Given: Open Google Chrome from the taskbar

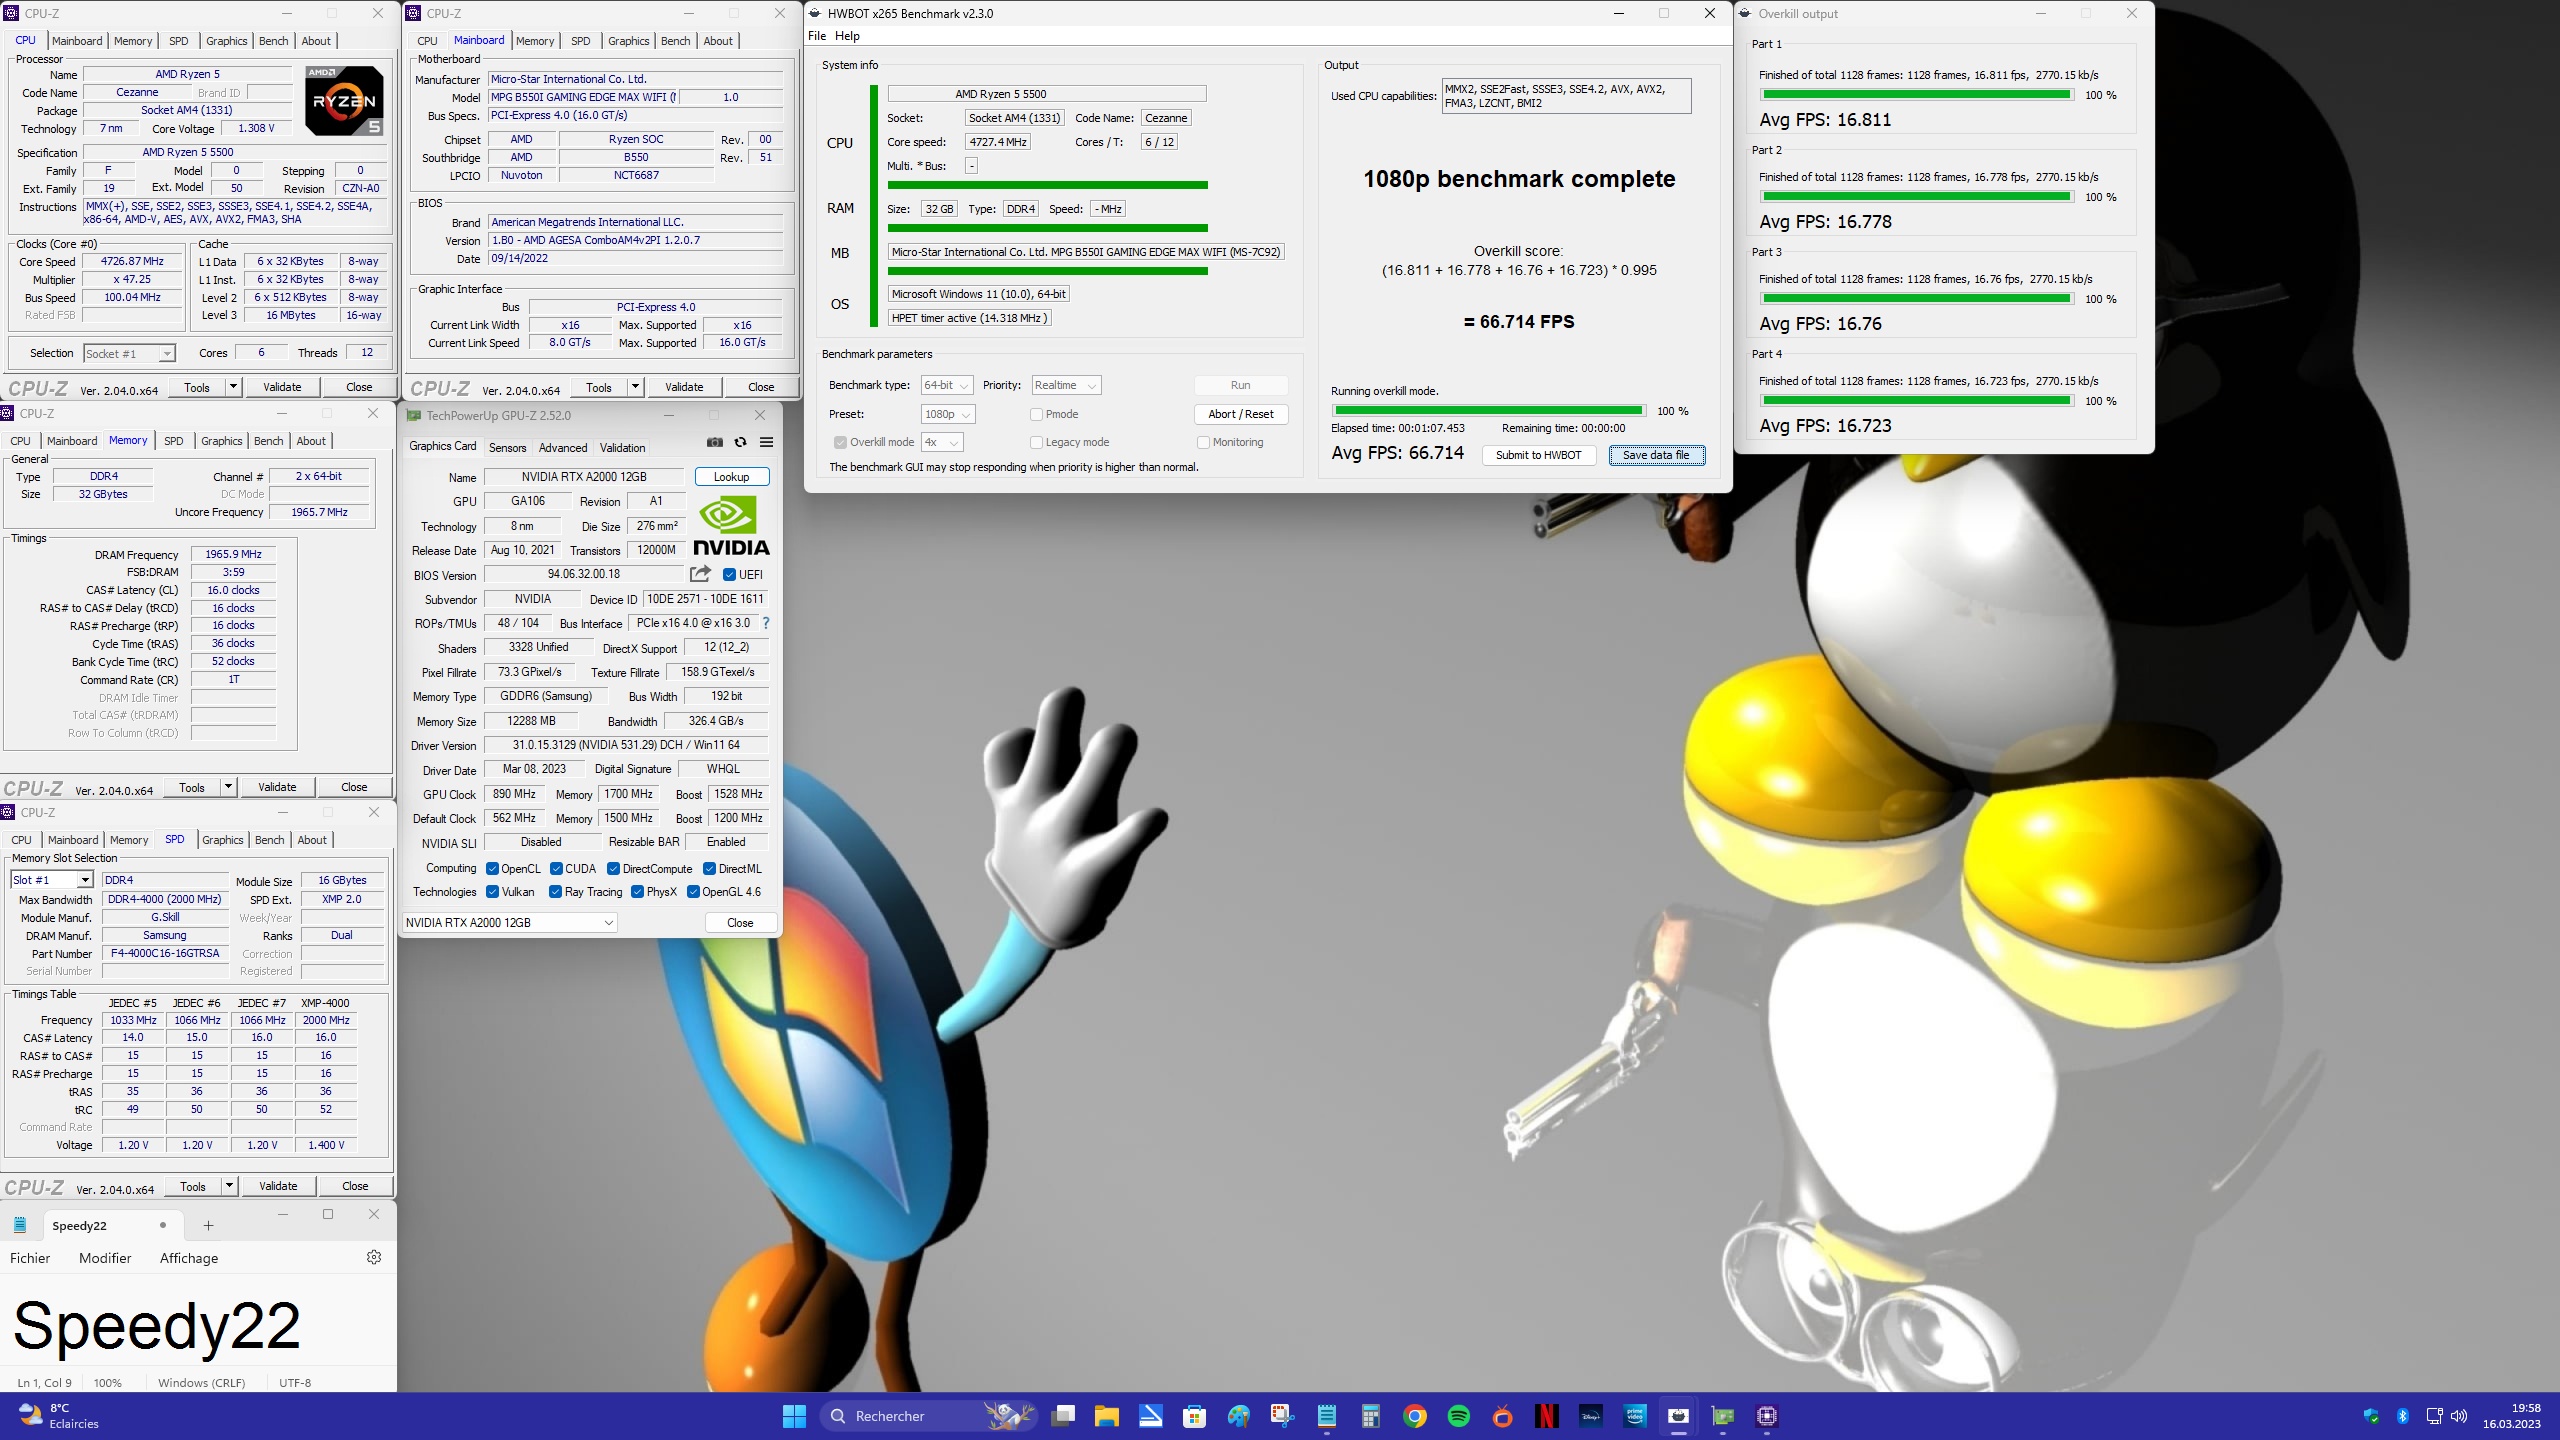Looking at the screenshot, I should point(1415,1416).
